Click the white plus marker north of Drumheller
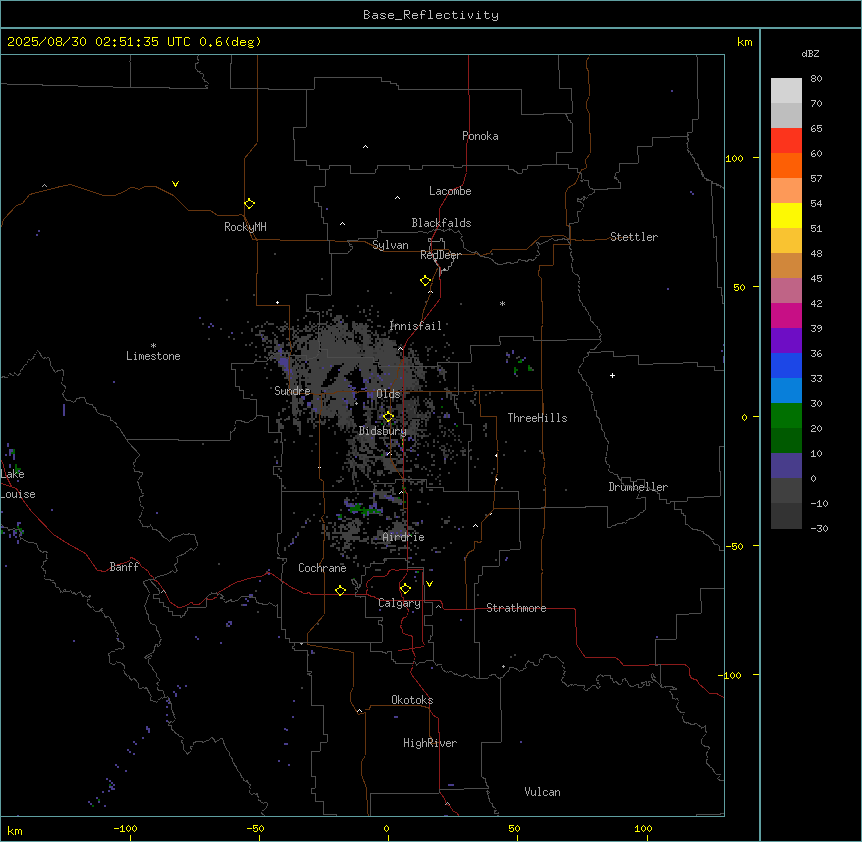The width and height of the screenshot is (862, 842). [x=612, y=375]
